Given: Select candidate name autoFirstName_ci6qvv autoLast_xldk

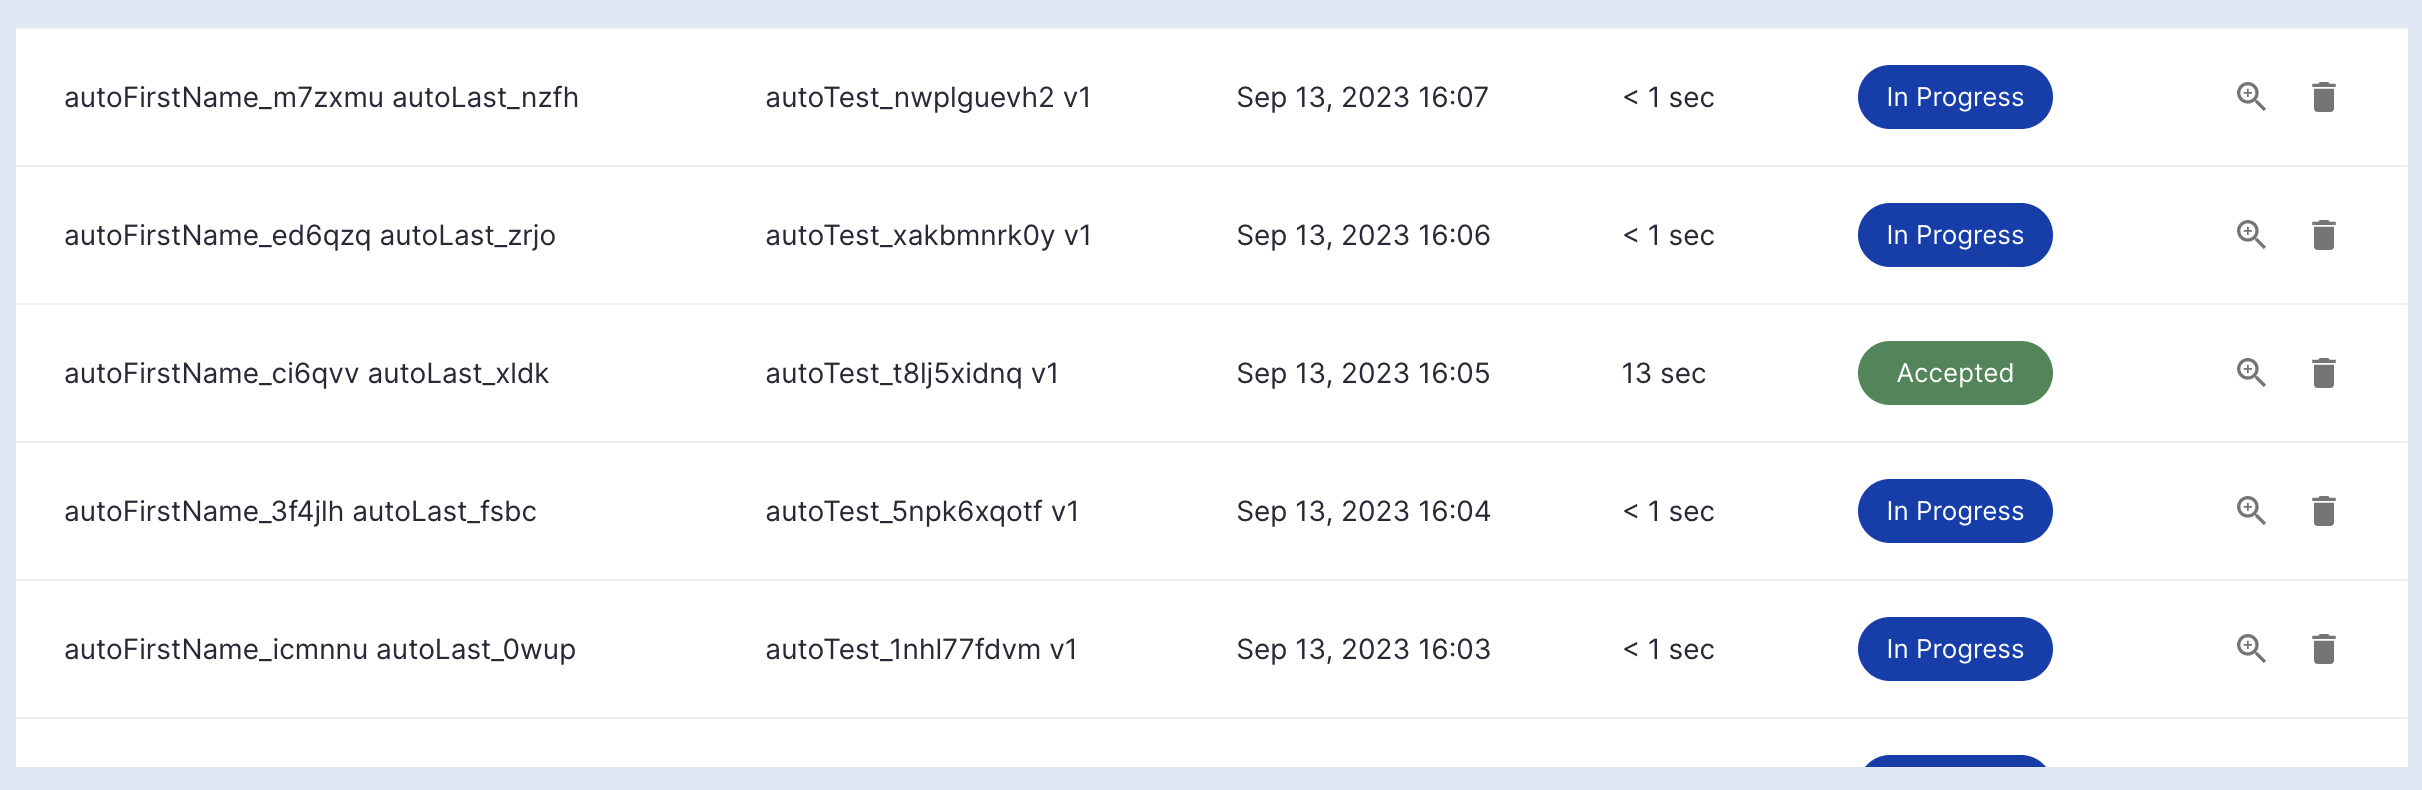Looking at the screenshot, I should click(306, 373).
